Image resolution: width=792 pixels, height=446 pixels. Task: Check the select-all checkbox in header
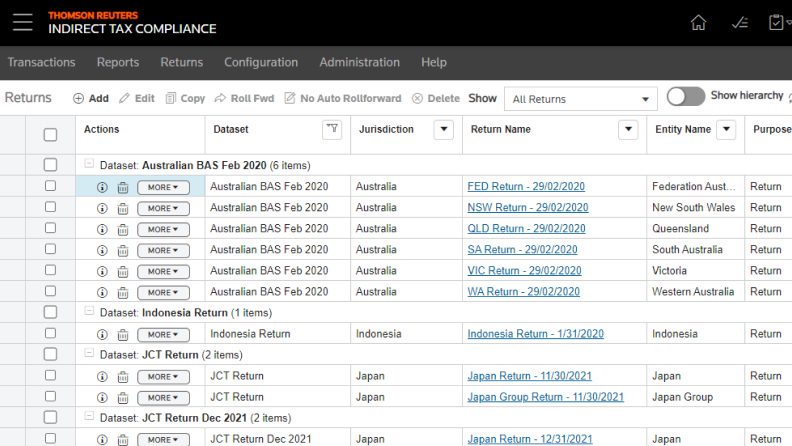(x=50, y=134)
